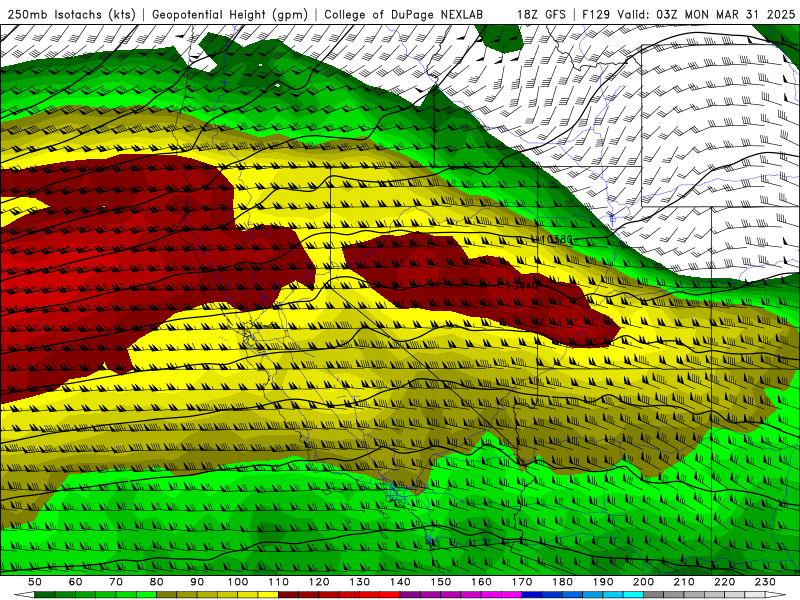Select the bright red swatch left of 140
This screenshot has width=800, height=600.
390,595
